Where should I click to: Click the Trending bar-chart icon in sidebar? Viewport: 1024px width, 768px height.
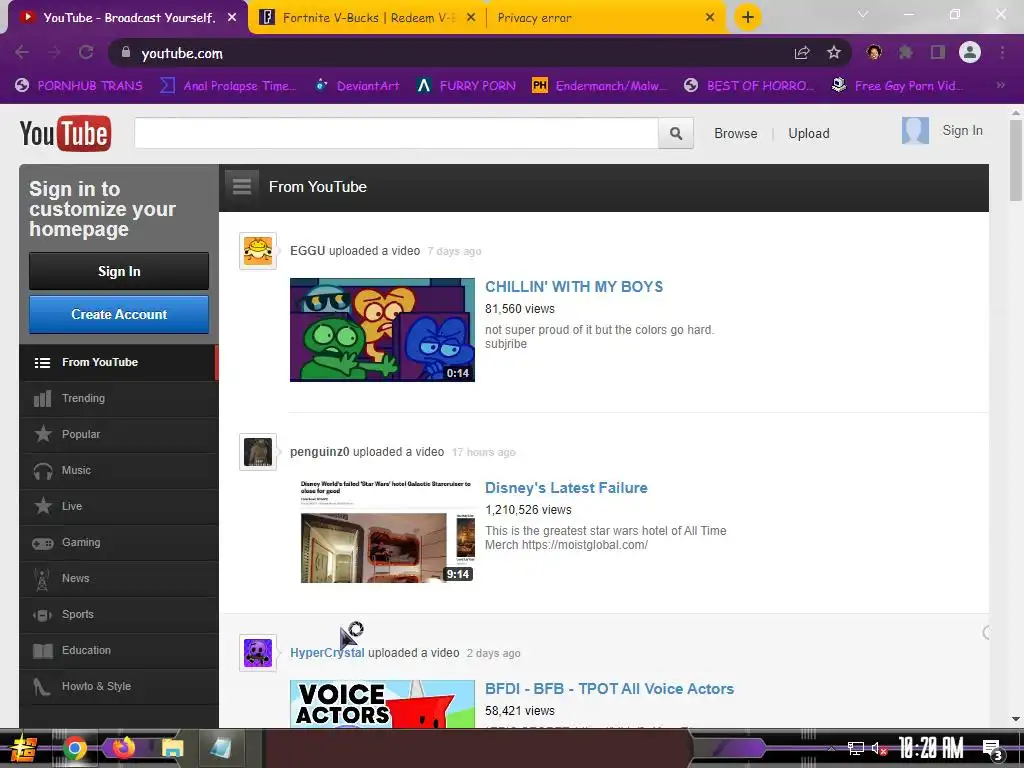[x=42, y=398]
